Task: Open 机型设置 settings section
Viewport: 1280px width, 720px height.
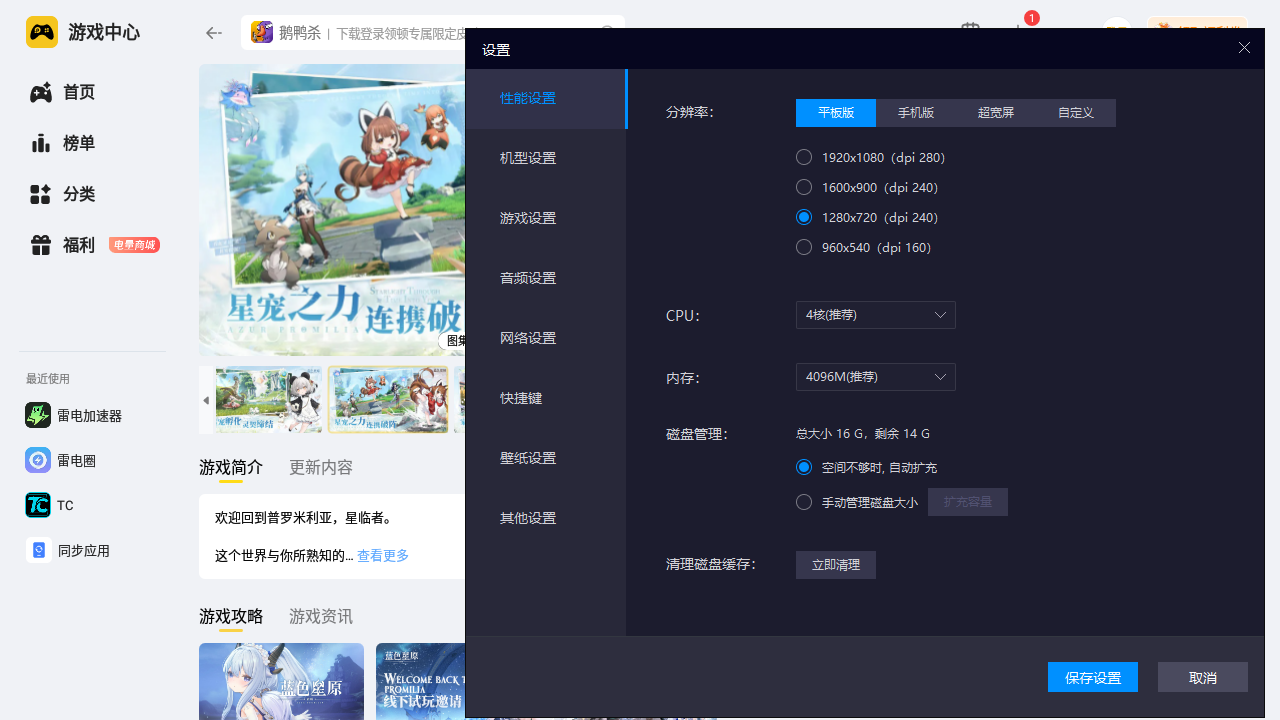Action: pyautogui.click(x=528, y=158)
